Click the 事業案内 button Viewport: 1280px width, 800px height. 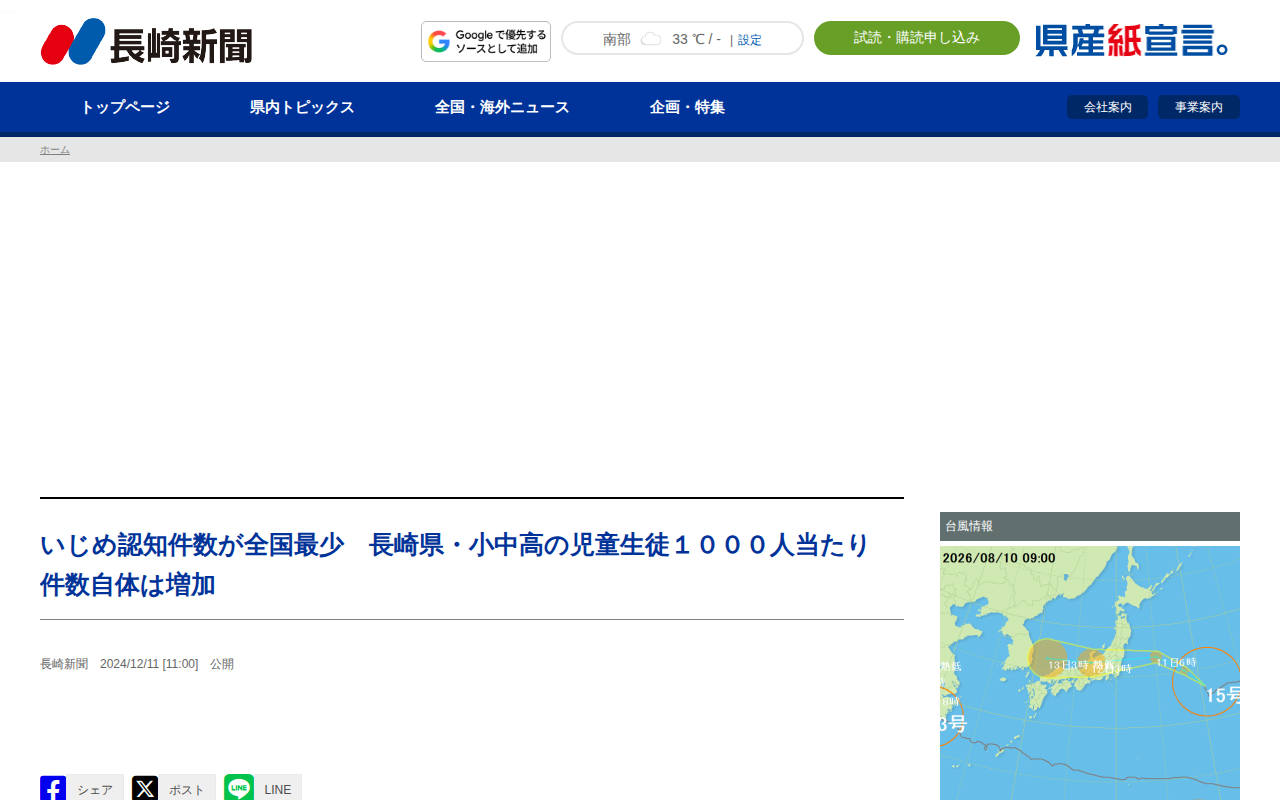click(x=1199, y=107)
